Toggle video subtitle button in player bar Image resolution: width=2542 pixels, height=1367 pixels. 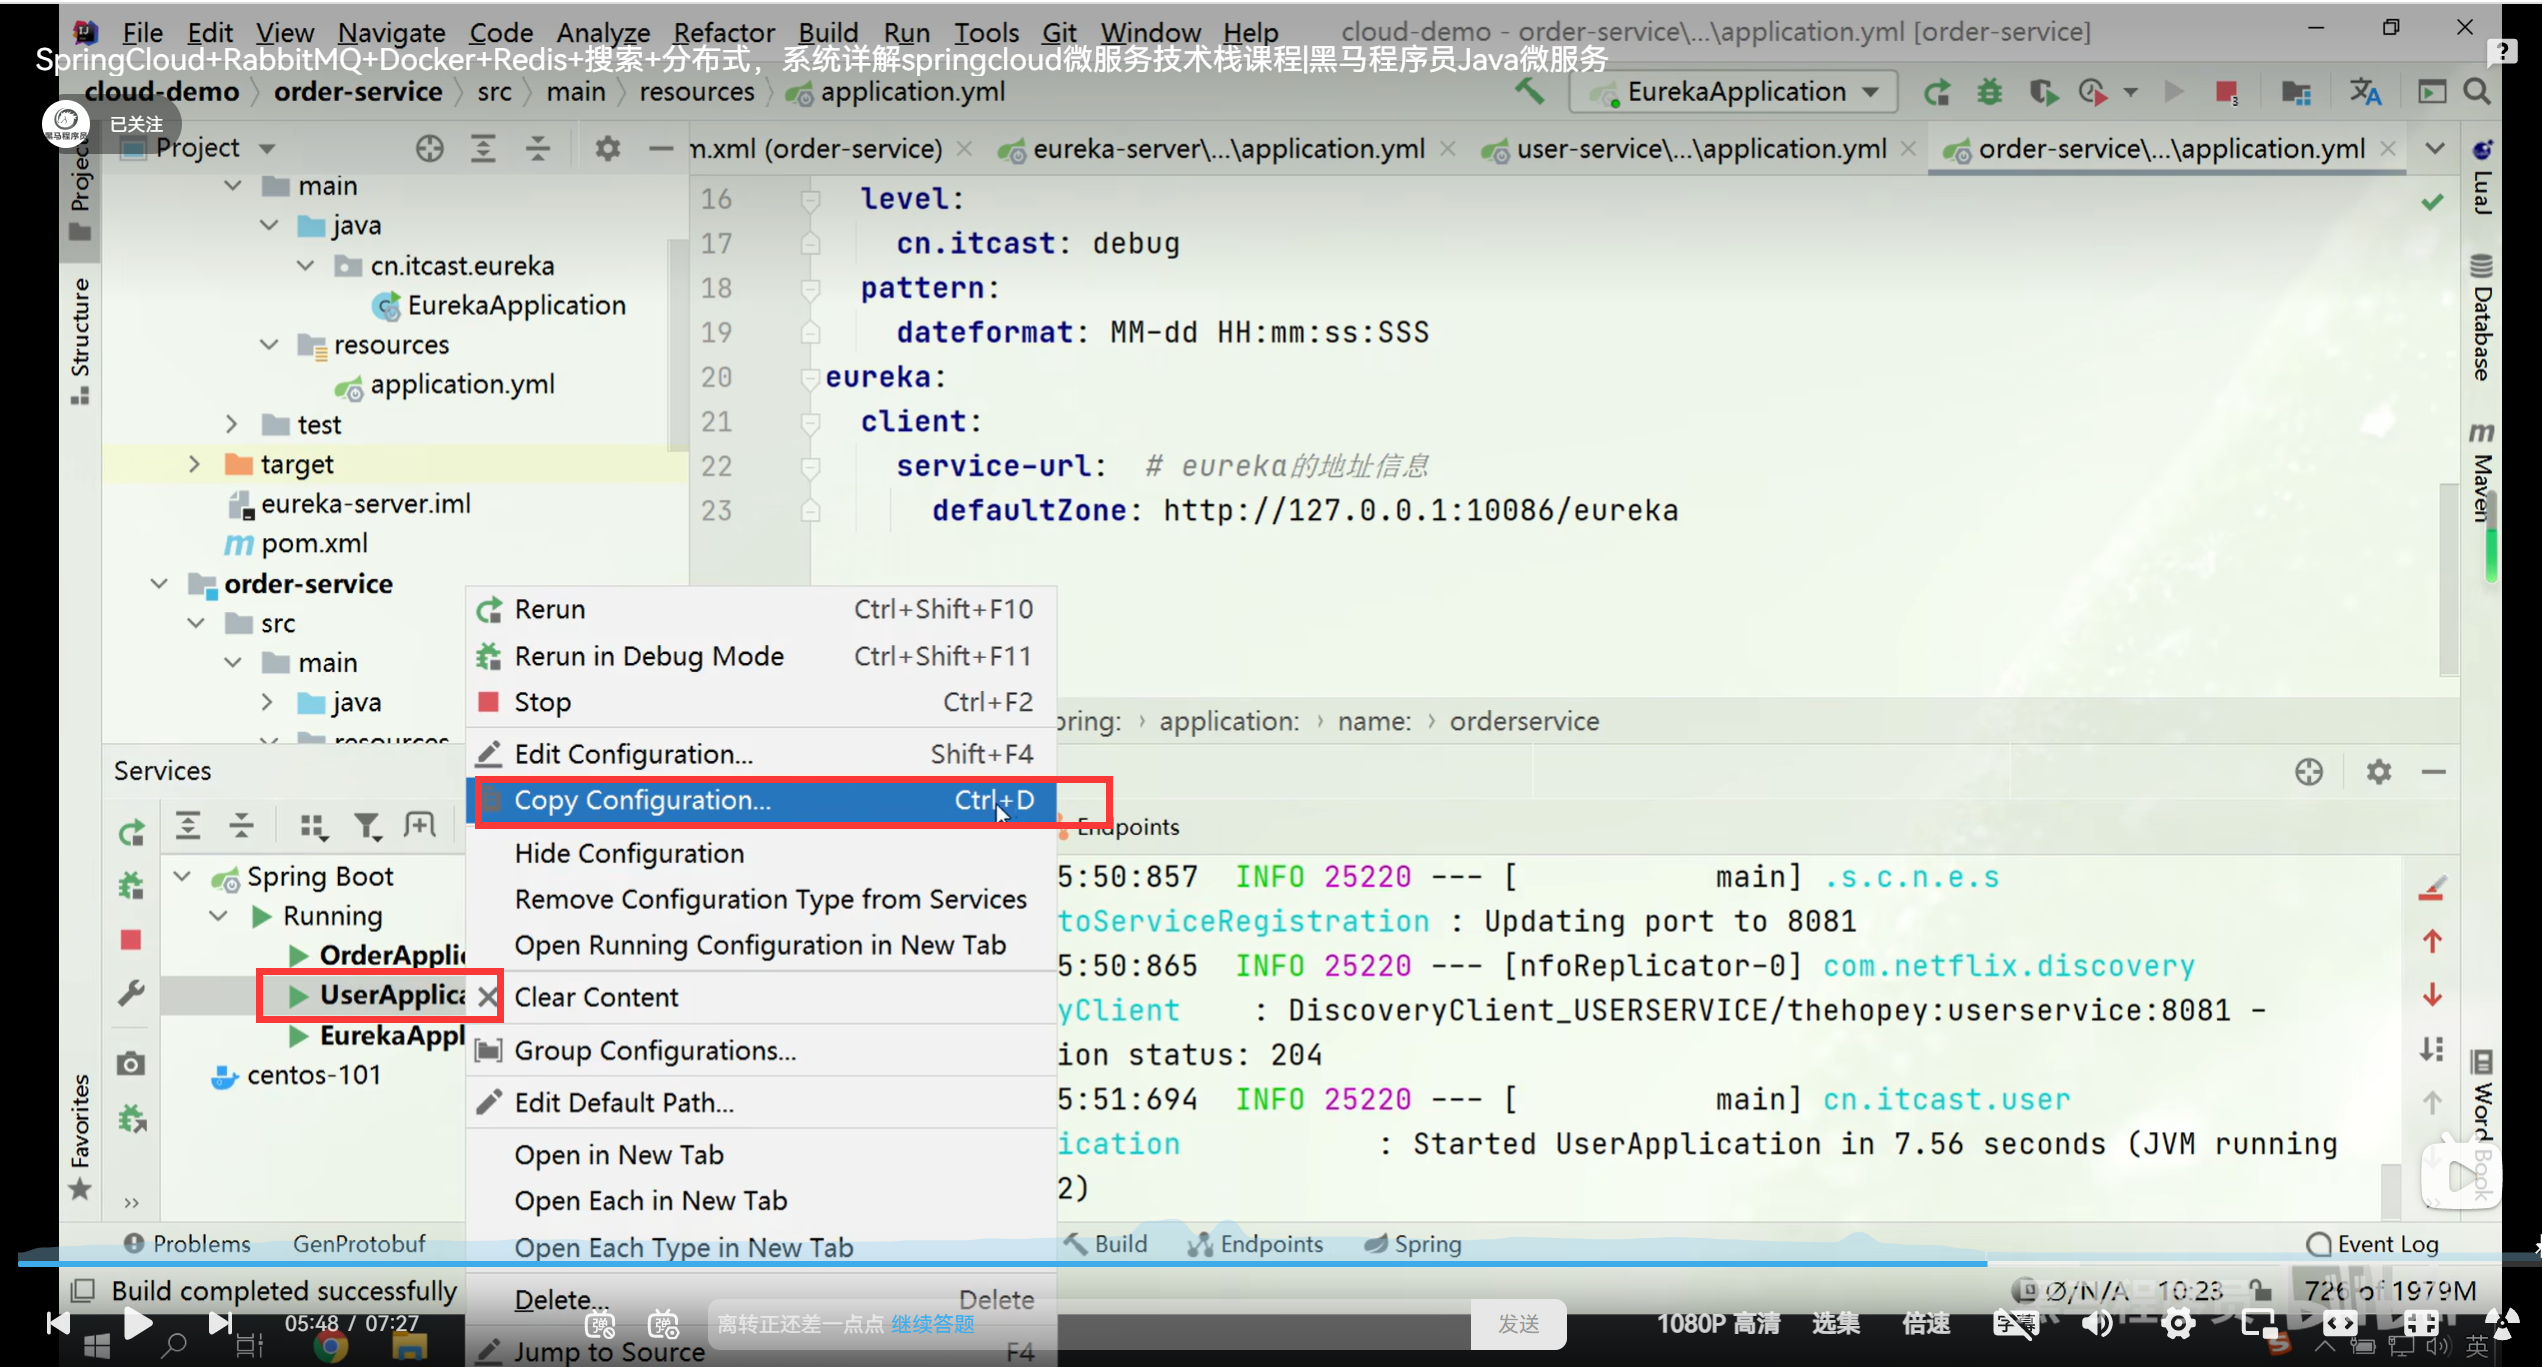click(2015, 1324)
